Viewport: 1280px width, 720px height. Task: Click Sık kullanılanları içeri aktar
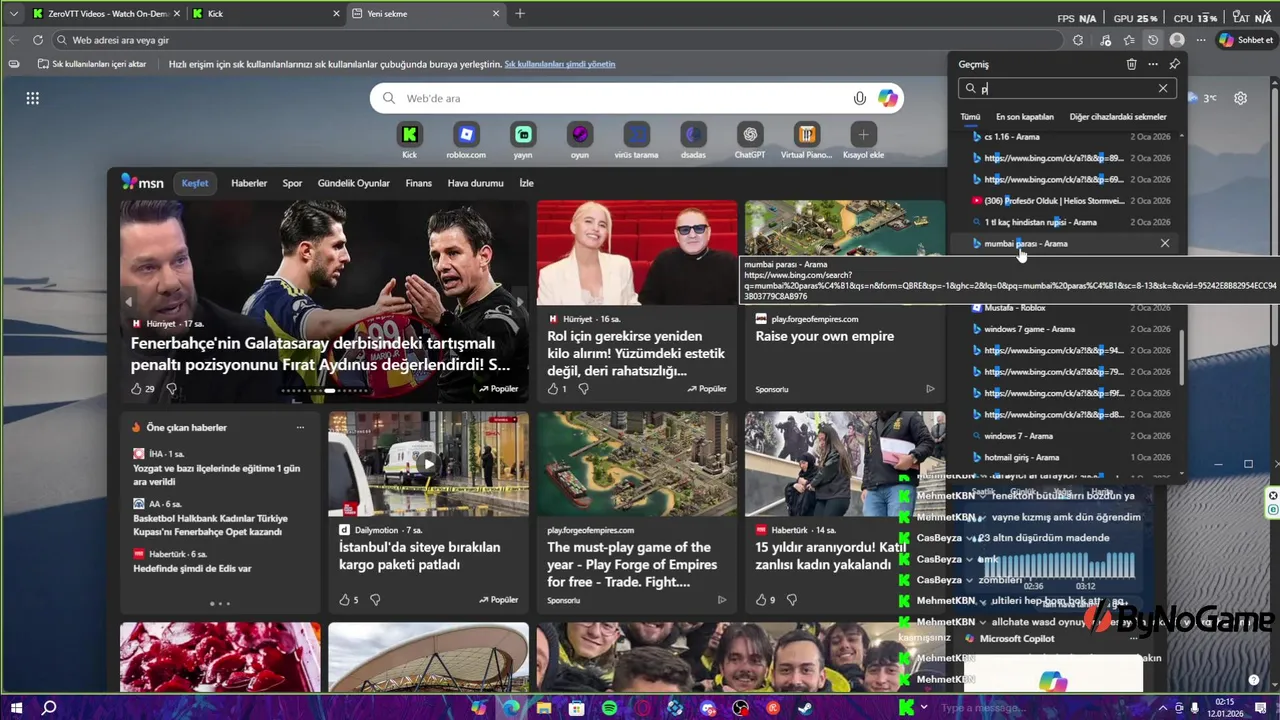91,64
